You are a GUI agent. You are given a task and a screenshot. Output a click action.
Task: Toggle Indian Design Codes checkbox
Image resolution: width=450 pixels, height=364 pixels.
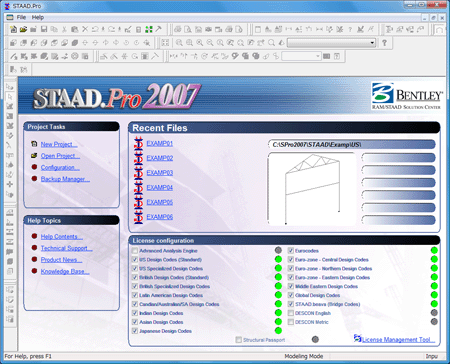coord(135,313)
